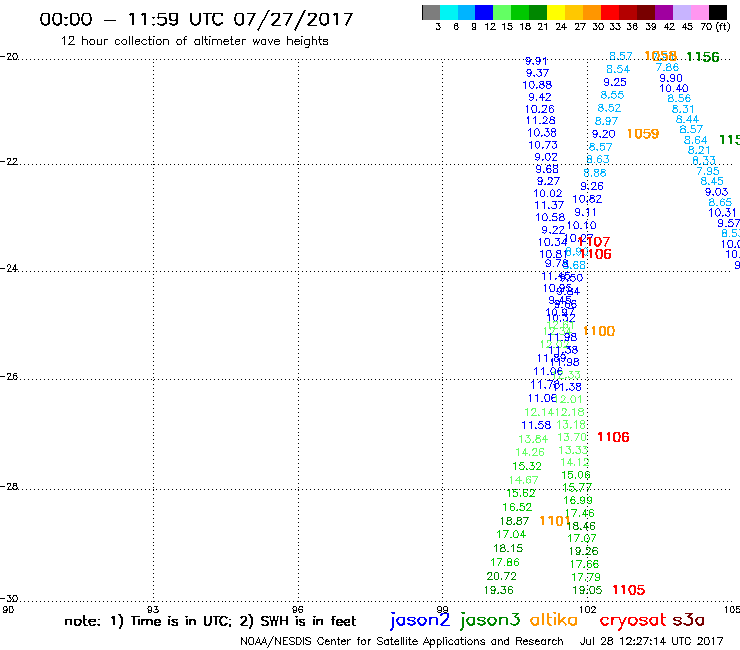This screenshot has height=650, width=740.
Task: Click the note 'Time is in UTC; SWH is in feet'
Action: pyautogui.click(x=210, y=621)
